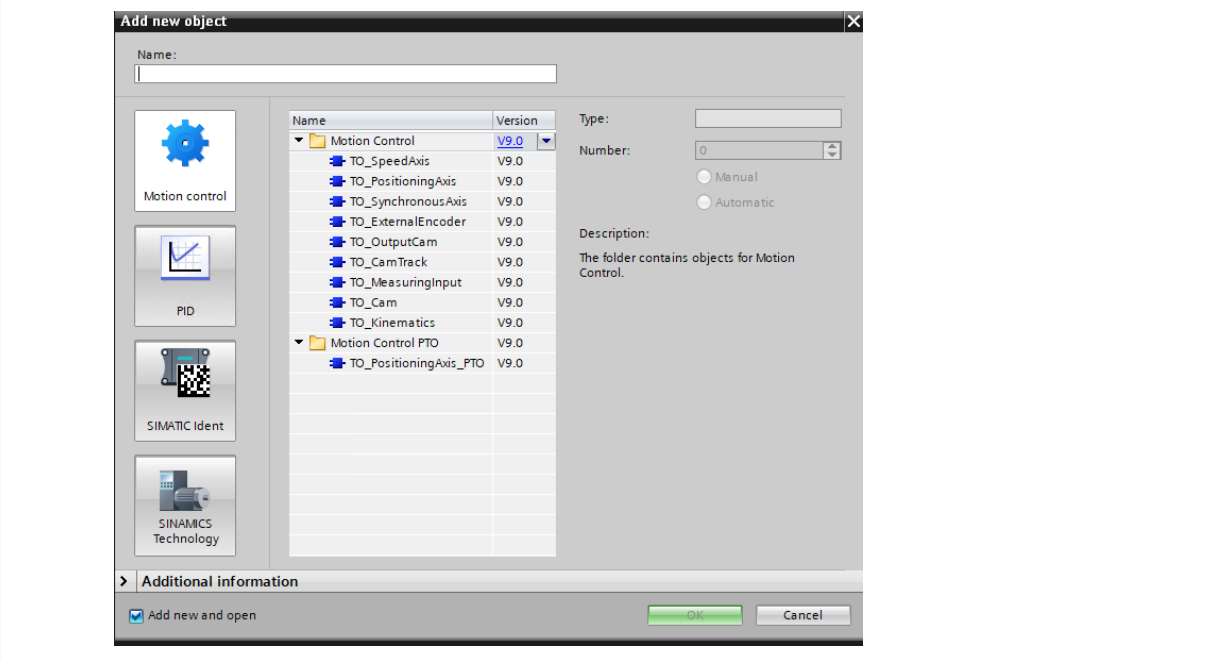Viewport: 1225px width, 660px height.
Task: Select the TO_PositioningAxis_PTO row label
Action: [417, 363]
